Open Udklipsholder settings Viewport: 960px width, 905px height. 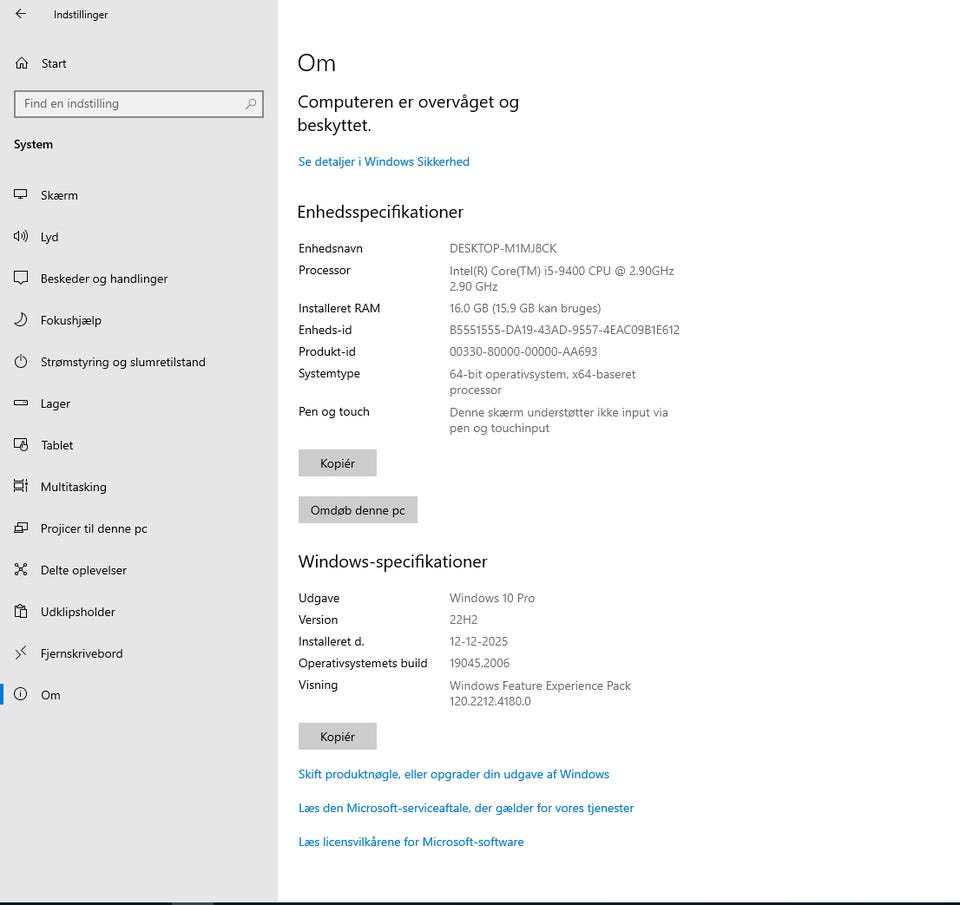click(138, 612)
